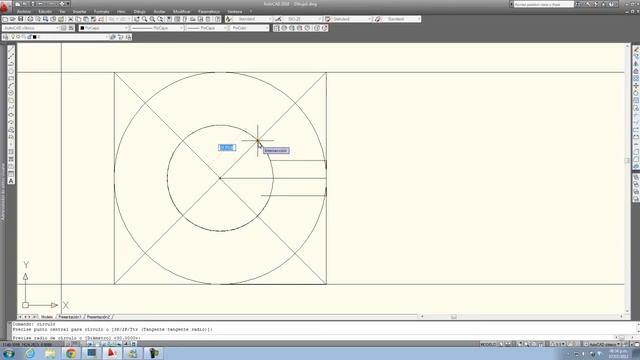Click the New drawing icon
This screenshot has height=360, width=640.
tap(5, 19)
